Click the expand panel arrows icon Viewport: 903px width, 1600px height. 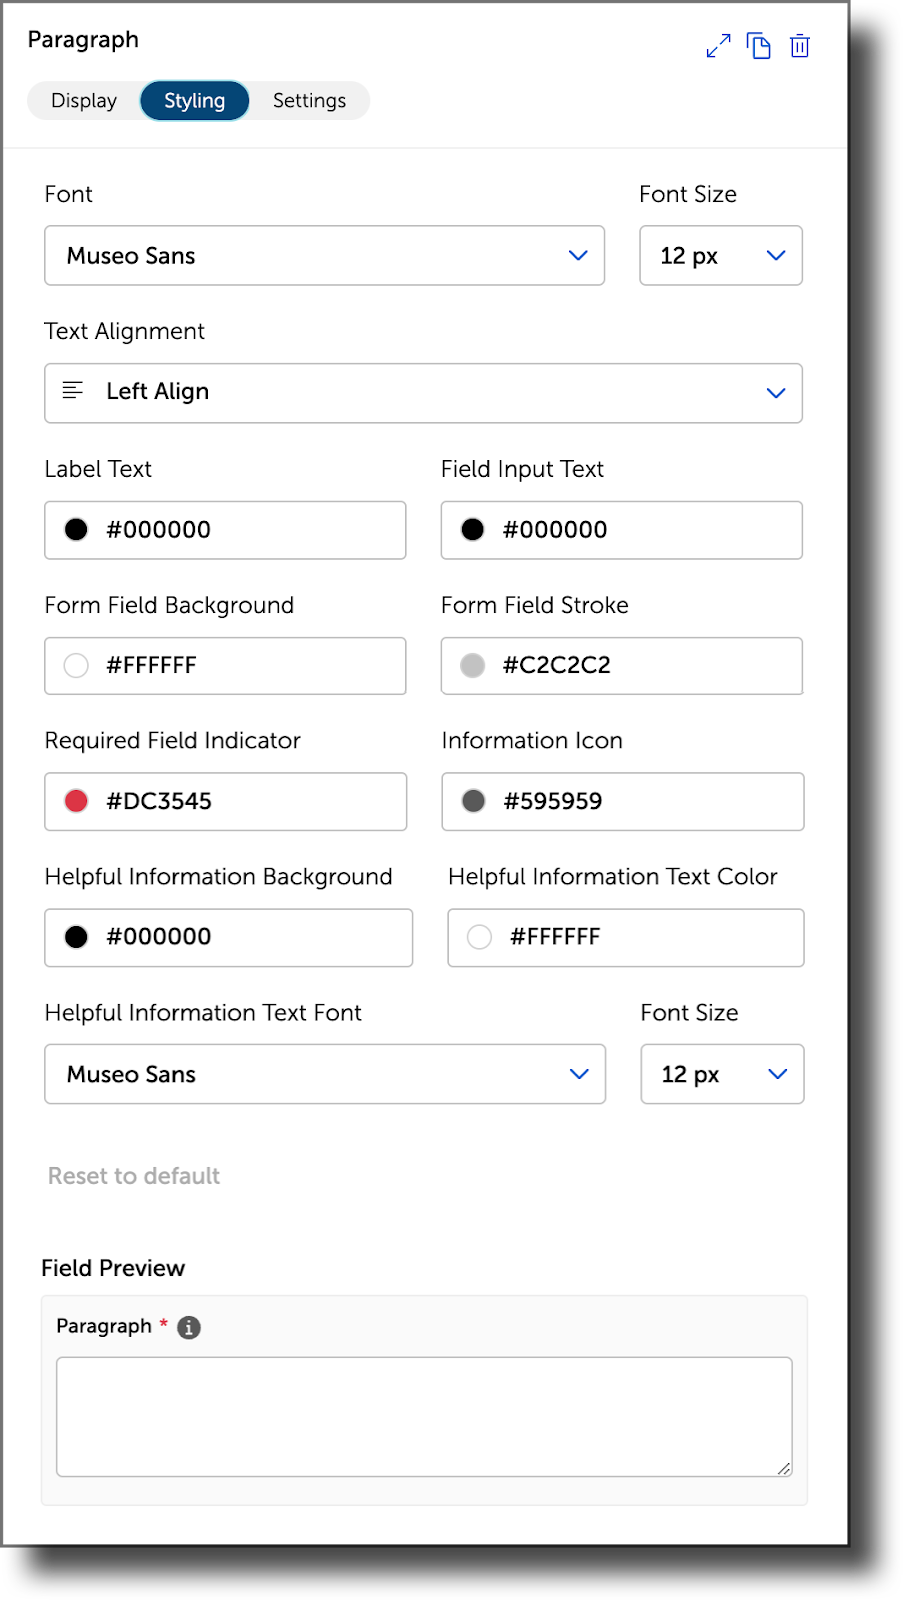click(x=718, y=46)
